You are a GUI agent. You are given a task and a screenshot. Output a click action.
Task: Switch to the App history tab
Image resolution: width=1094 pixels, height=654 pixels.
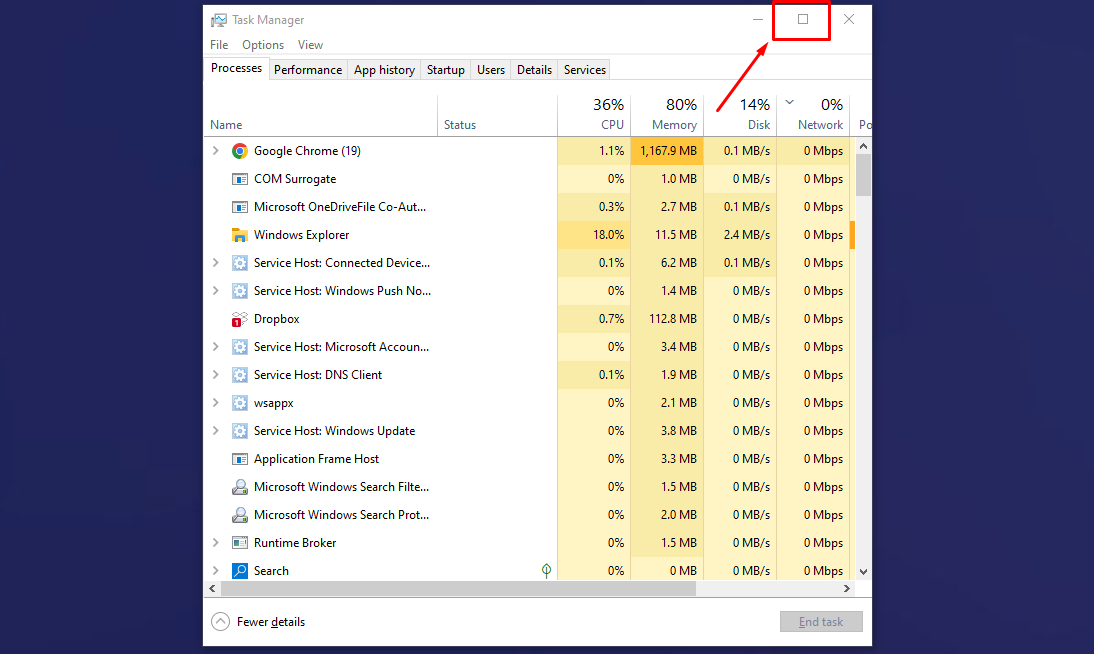click(384, 70)
